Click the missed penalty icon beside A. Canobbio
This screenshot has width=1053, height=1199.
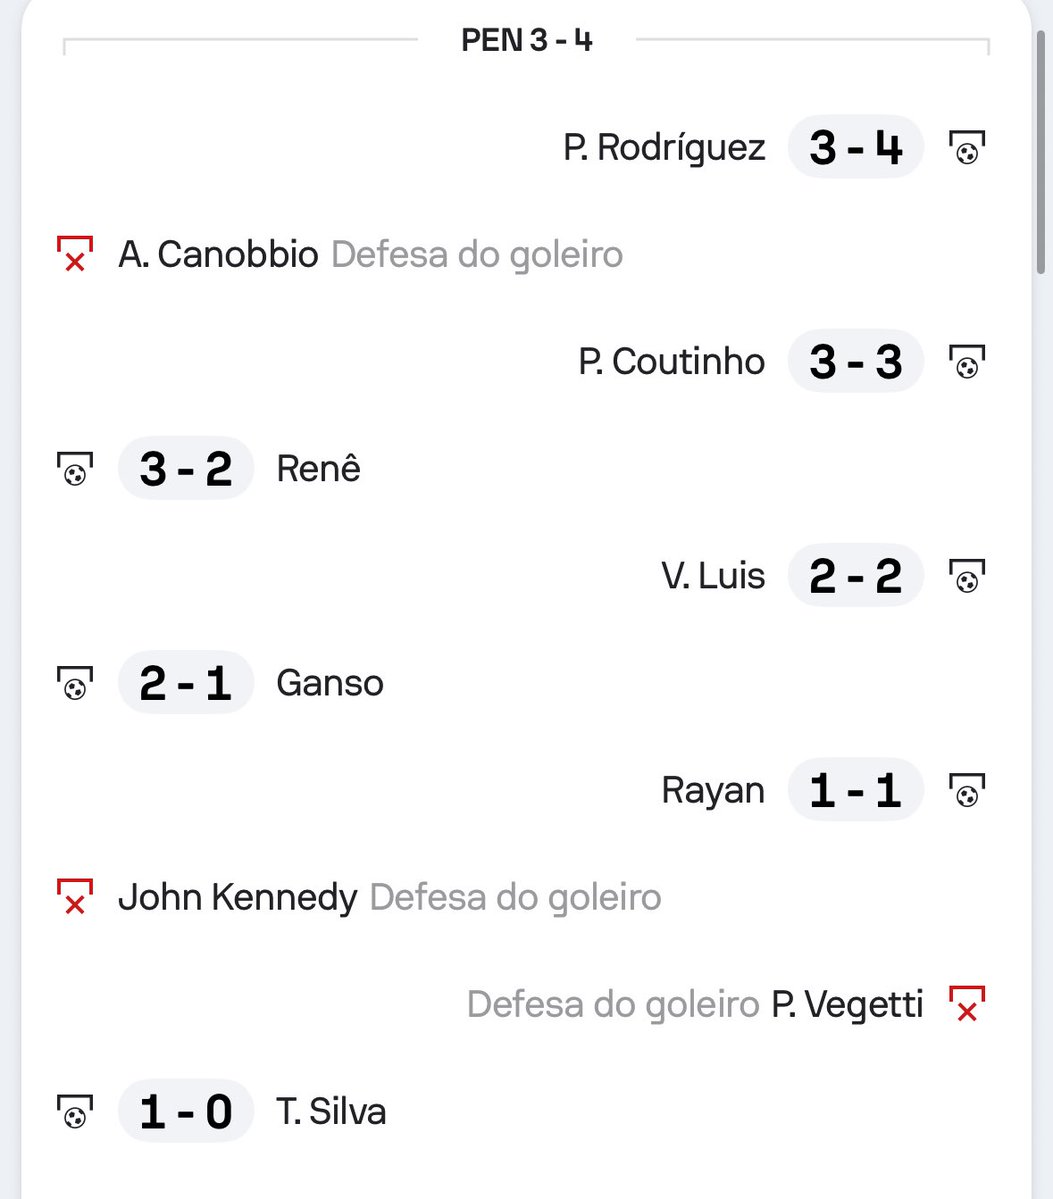(x=75, y=254)
